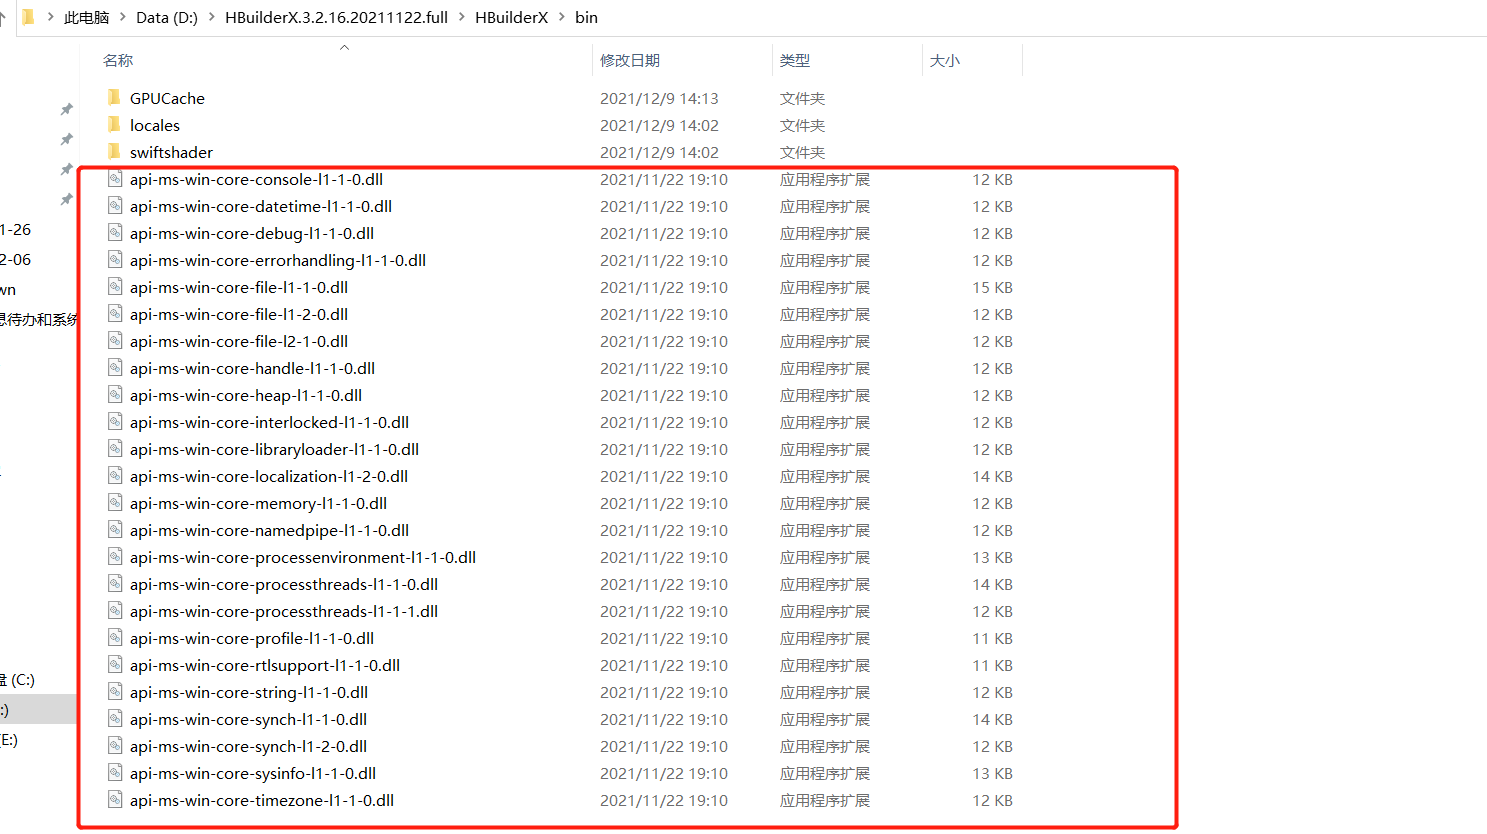Expand the chevron after Data (D:) breadcrumb

click(212, 17)
